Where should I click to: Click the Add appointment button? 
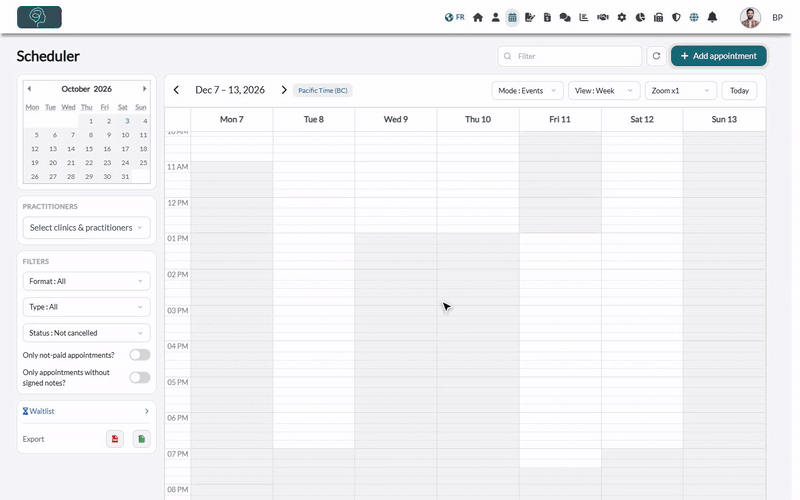tap(718, 56)
